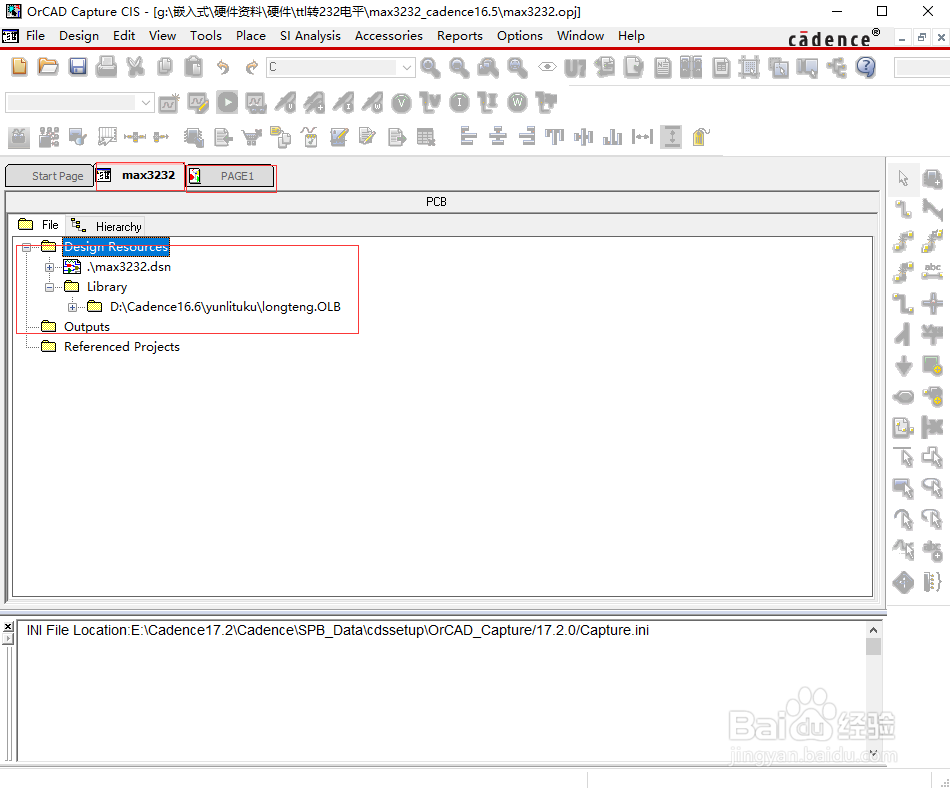
Task: Open the Place menu
Action: click(x=251, y=36)
